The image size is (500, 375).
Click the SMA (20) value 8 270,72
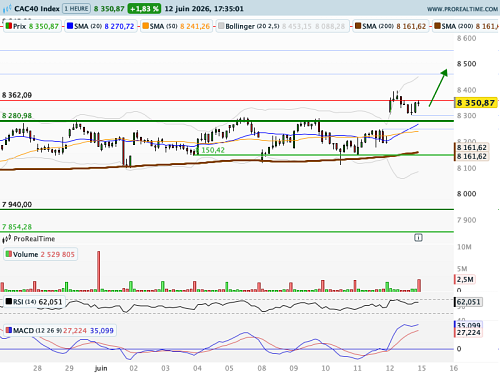point(119,26)
